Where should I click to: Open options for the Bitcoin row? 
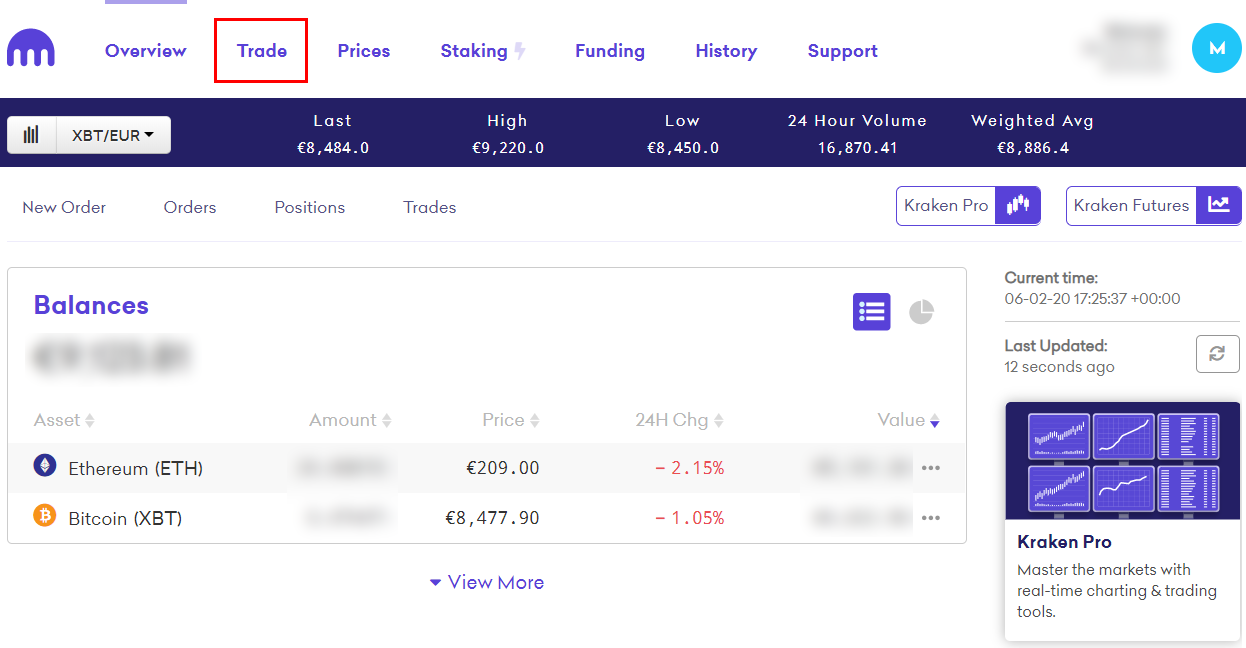pos(930,518)
